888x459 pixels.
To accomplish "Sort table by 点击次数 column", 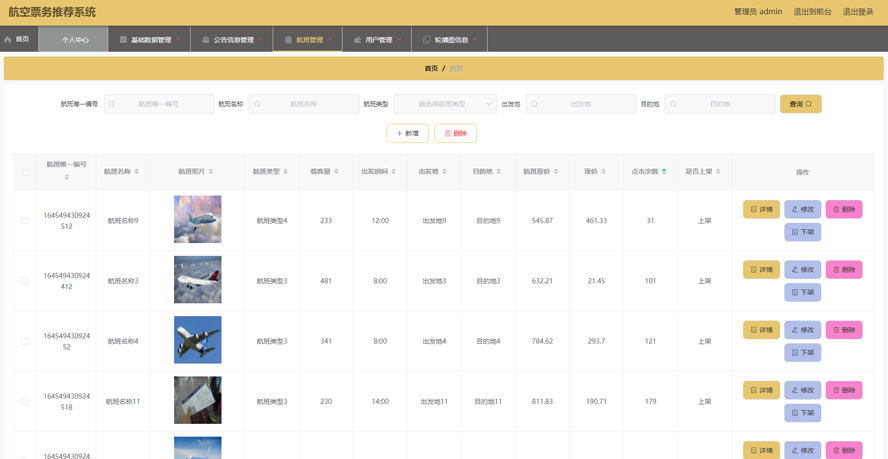I will 664,172.
